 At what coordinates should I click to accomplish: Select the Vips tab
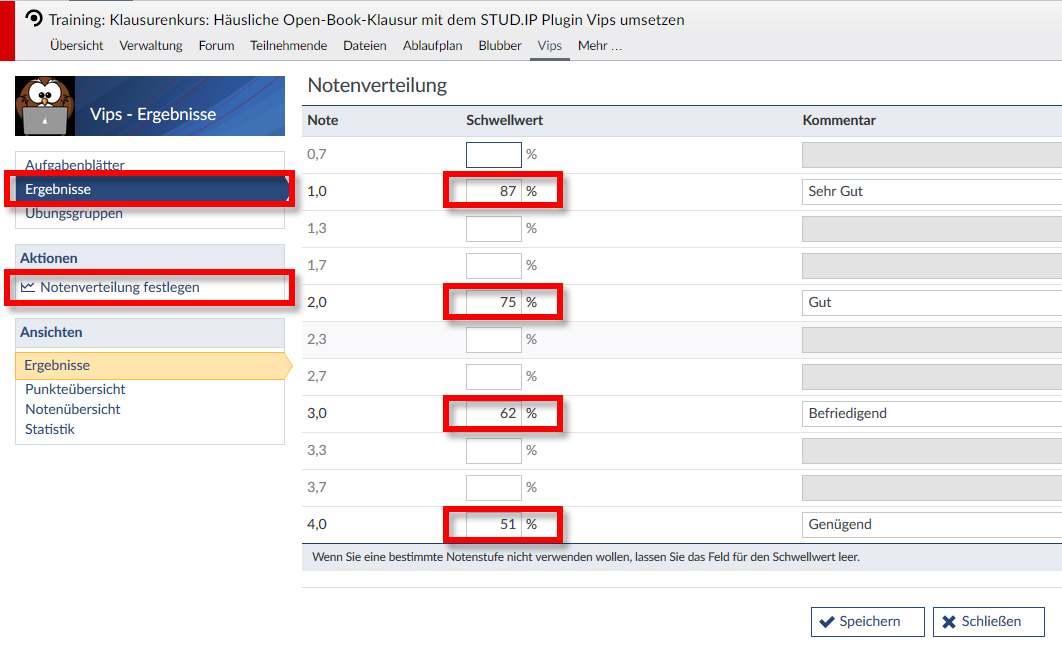click(x=549, y=45)
